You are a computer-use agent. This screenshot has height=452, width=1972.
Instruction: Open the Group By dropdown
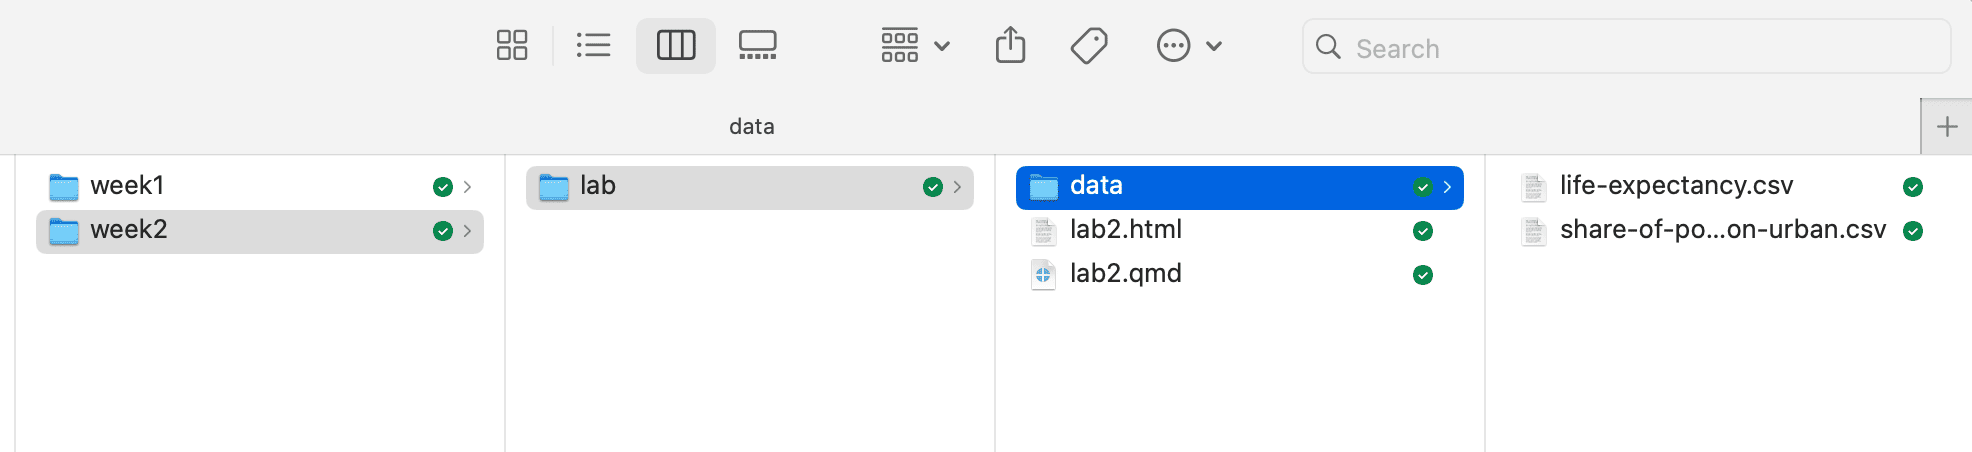click(x=914, y=45)
